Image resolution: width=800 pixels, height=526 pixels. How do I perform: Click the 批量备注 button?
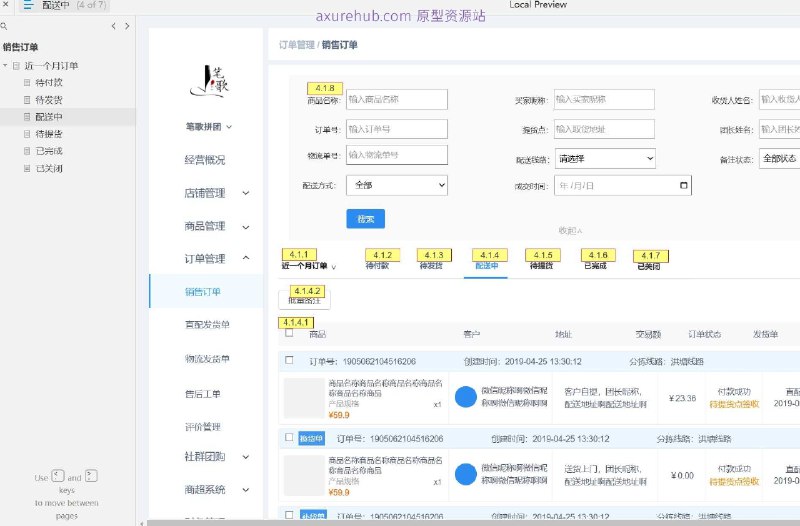pyautogui.click(x=305, y=299)
